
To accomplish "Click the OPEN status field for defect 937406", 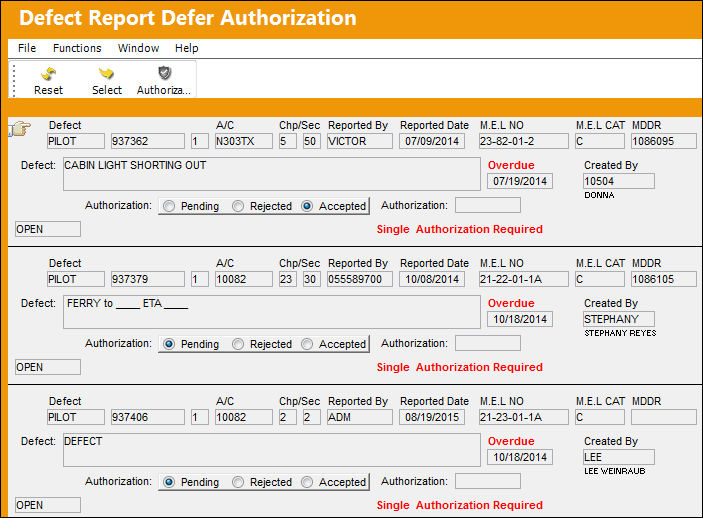I will [x=48, y=505].
